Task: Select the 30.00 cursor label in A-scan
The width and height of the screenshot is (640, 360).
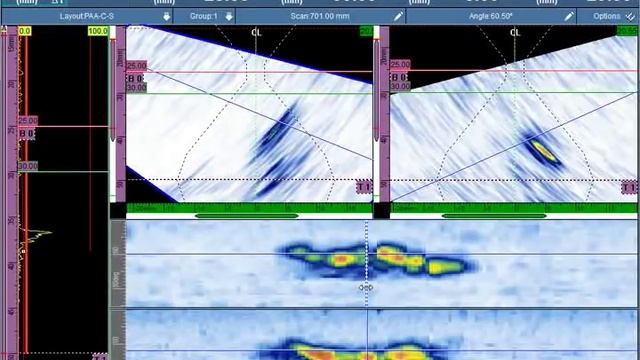Action: tap(28, 166)
